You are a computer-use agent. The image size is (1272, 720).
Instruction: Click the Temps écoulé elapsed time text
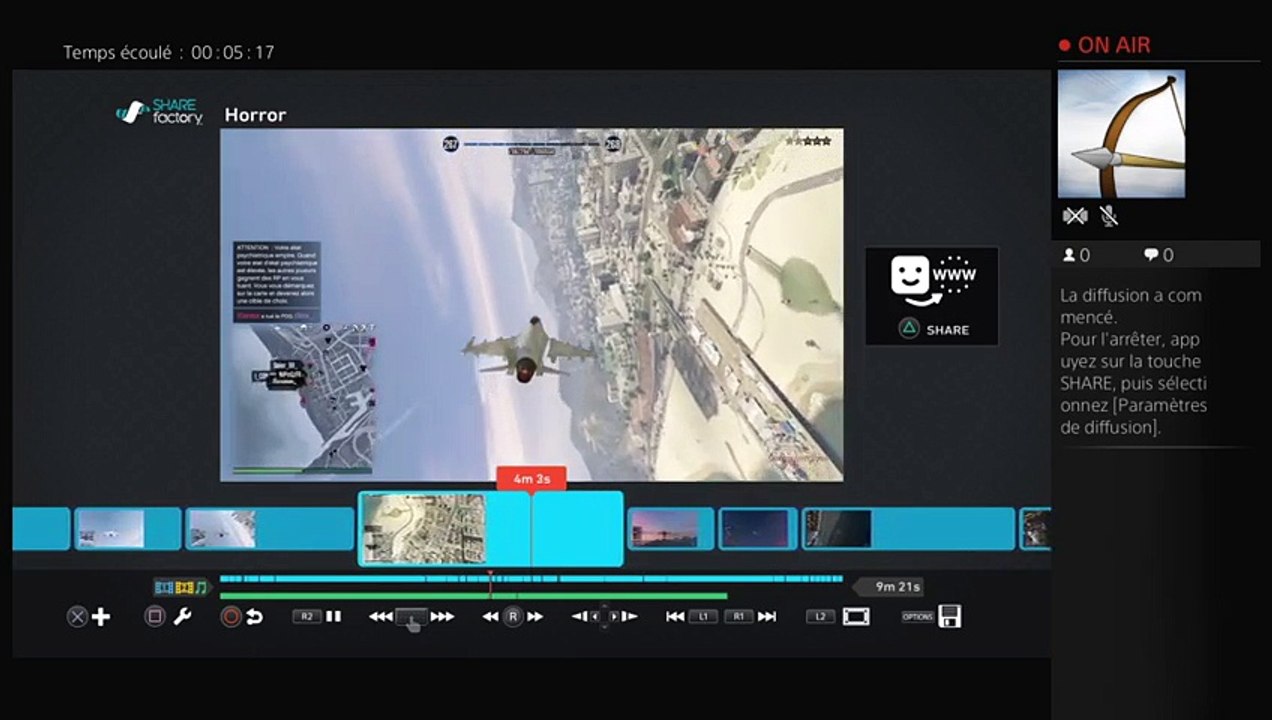pos(168,52)
